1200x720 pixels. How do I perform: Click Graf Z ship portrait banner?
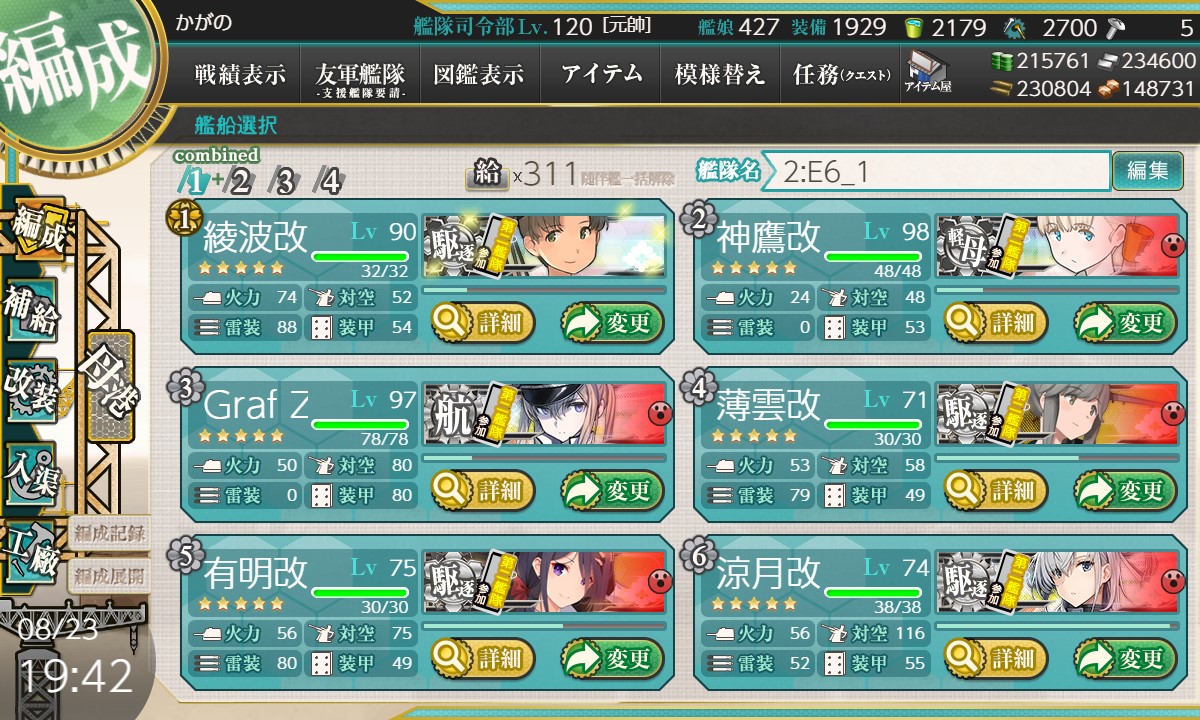tap(545, 412)
